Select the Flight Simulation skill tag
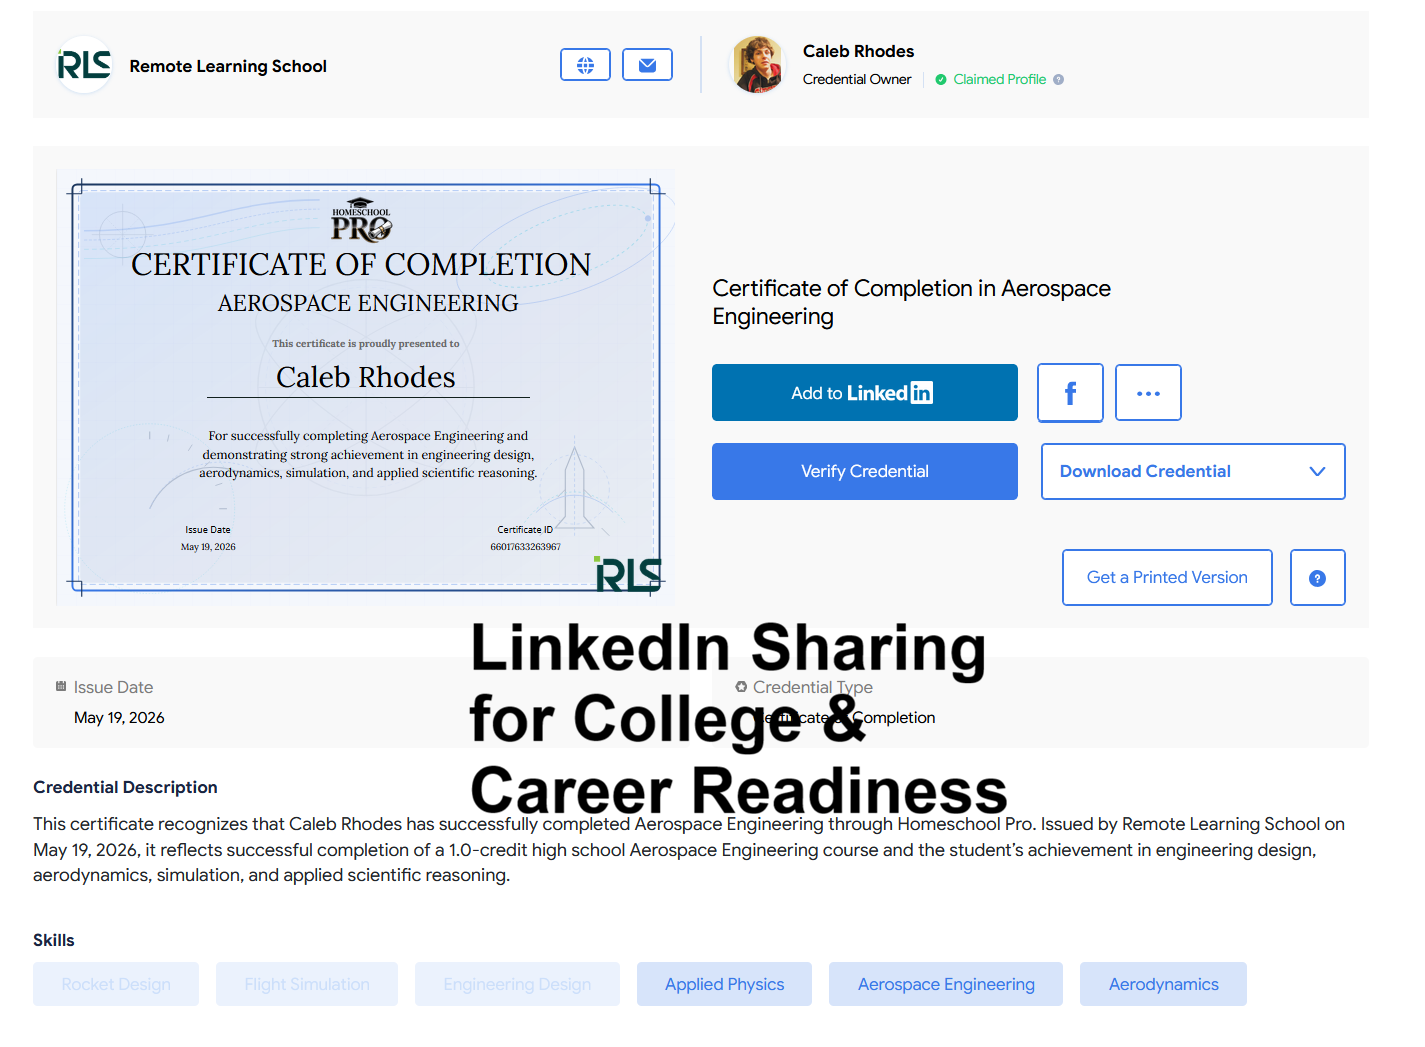 coord(307,984)
